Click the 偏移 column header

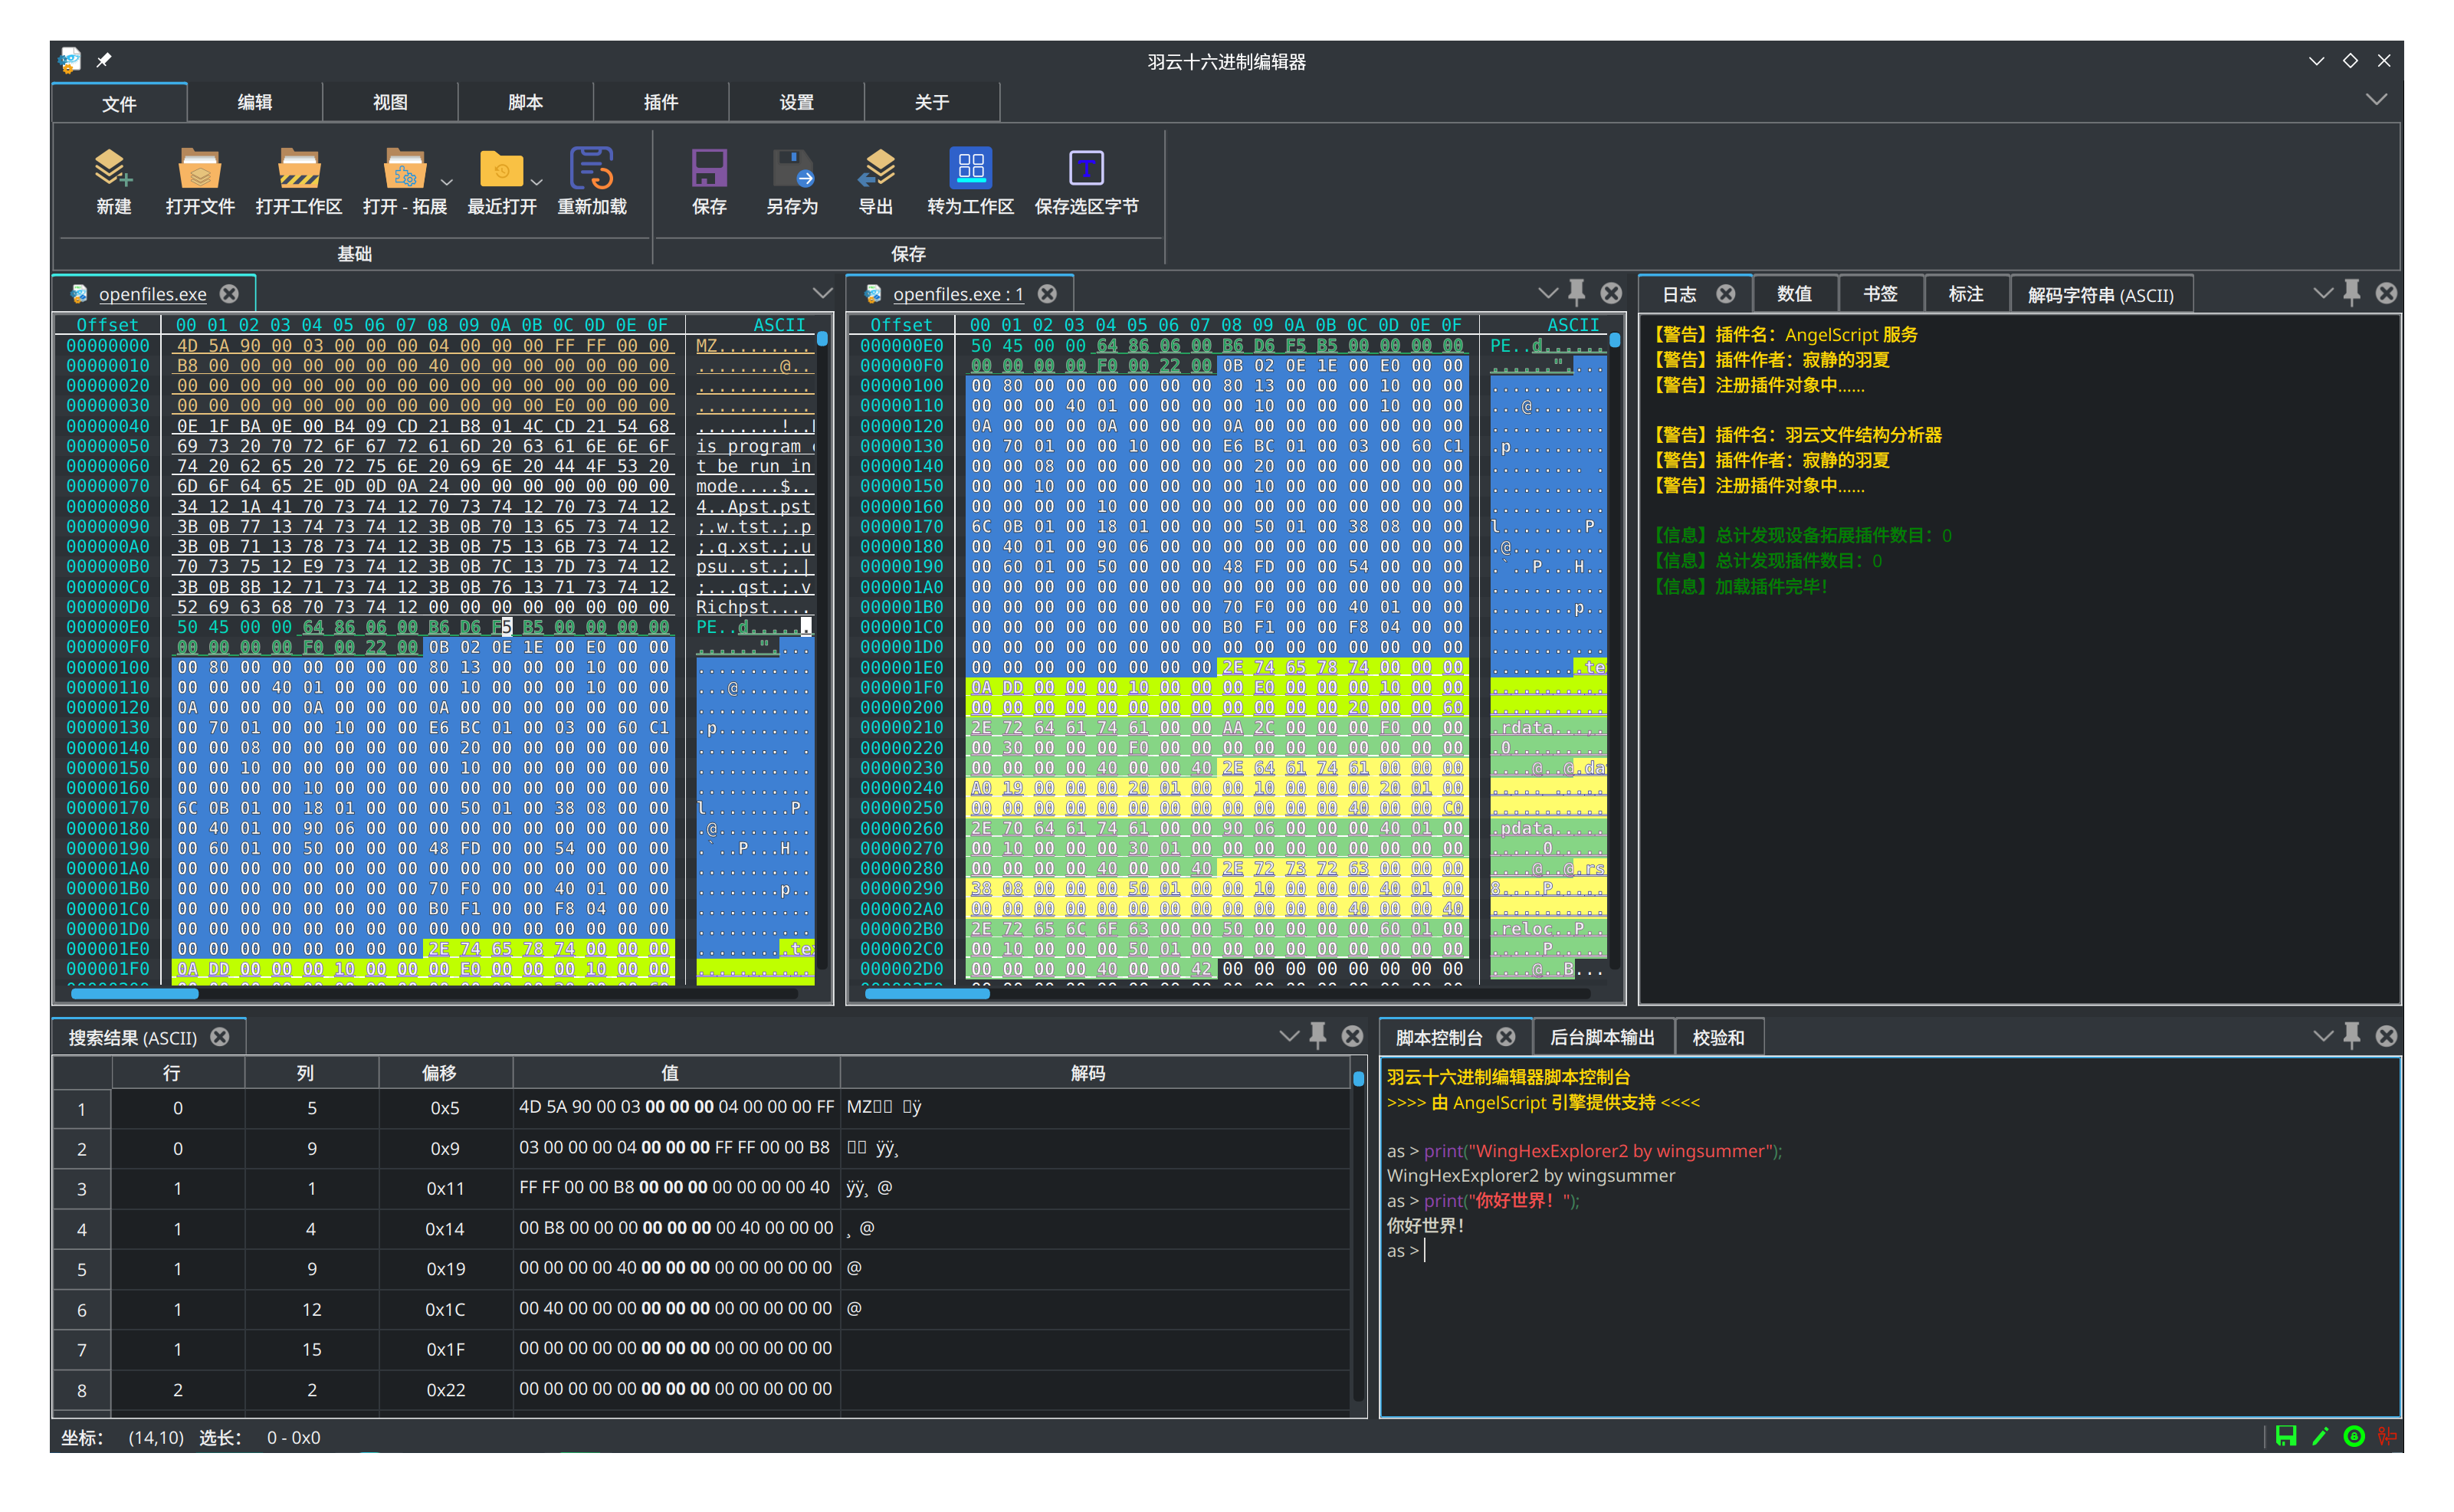pyautogui.click(x=445, y=1072)
